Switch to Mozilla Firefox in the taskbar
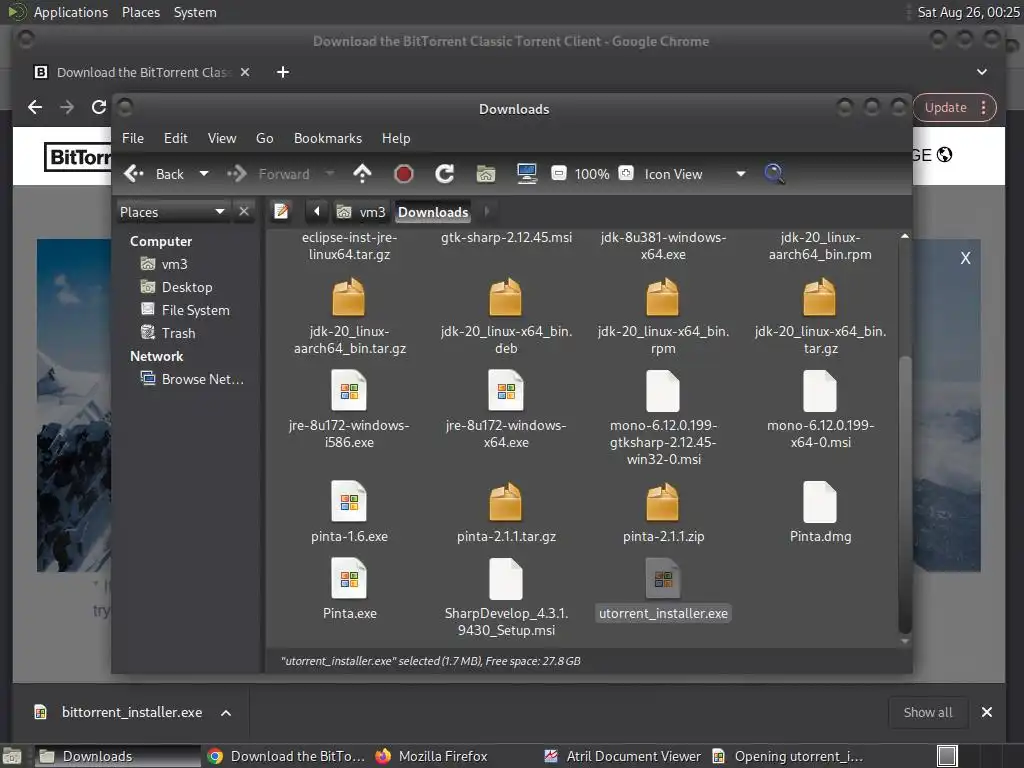The width and height of the screenshot is (1024, 768). [x=432, y=756]
